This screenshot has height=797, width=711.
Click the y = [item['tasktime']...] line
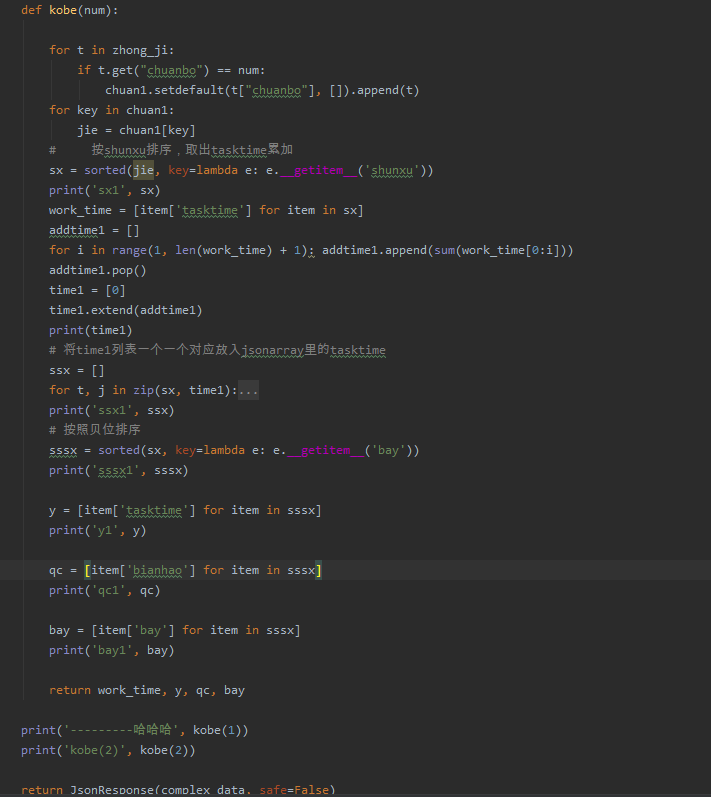coord(185,510)
